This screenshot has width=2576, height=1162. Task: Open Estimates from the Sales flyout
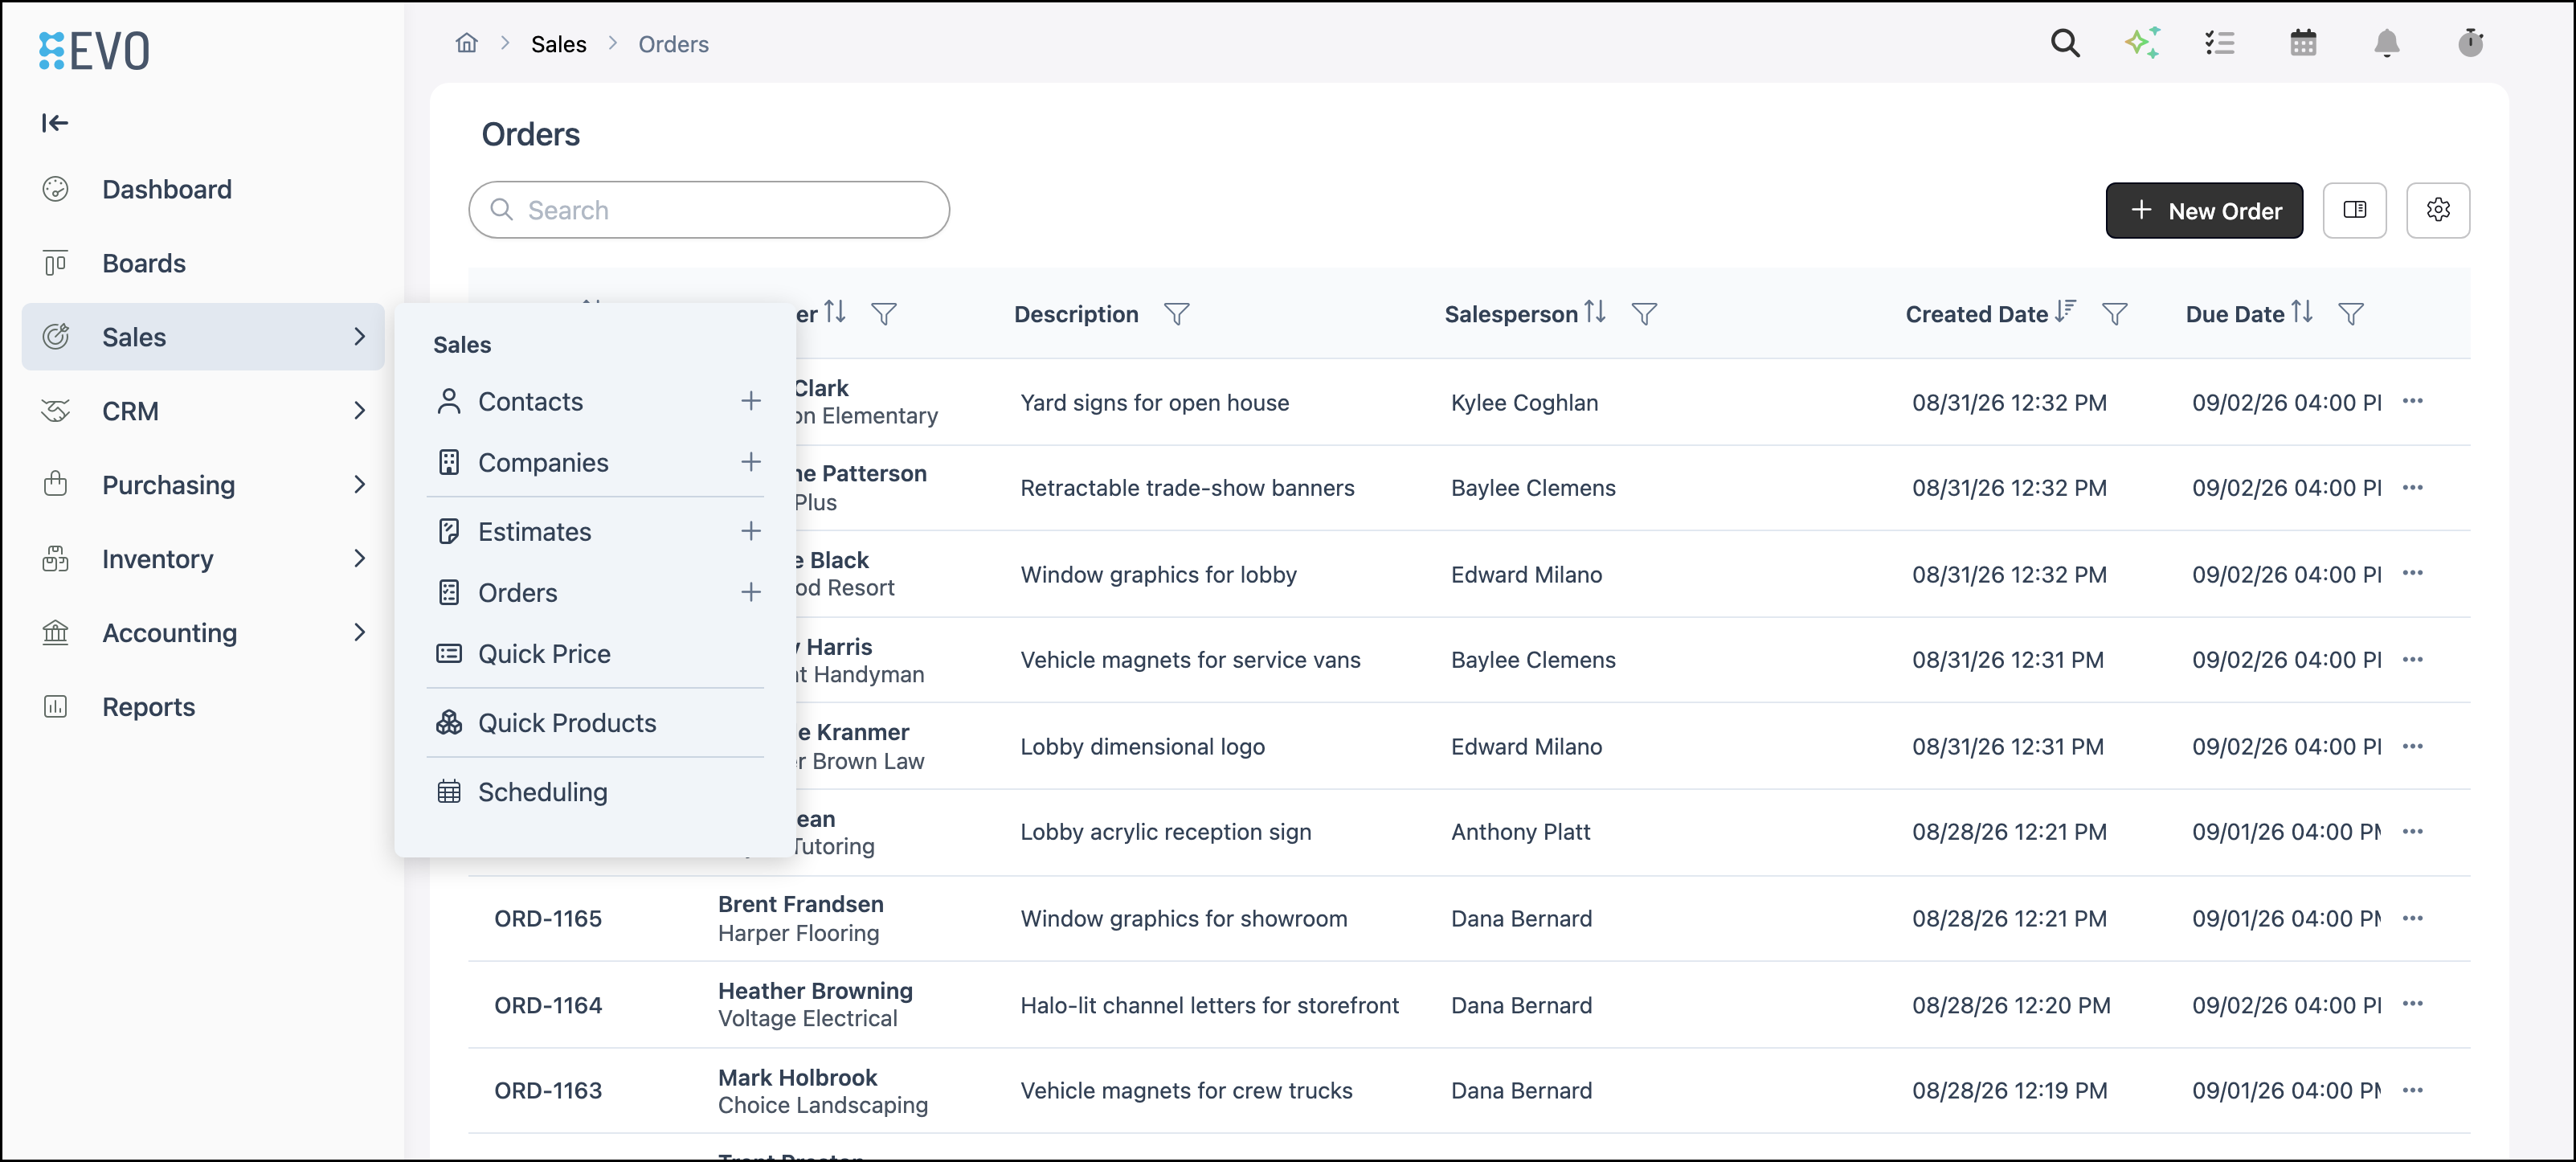point(534,531)
